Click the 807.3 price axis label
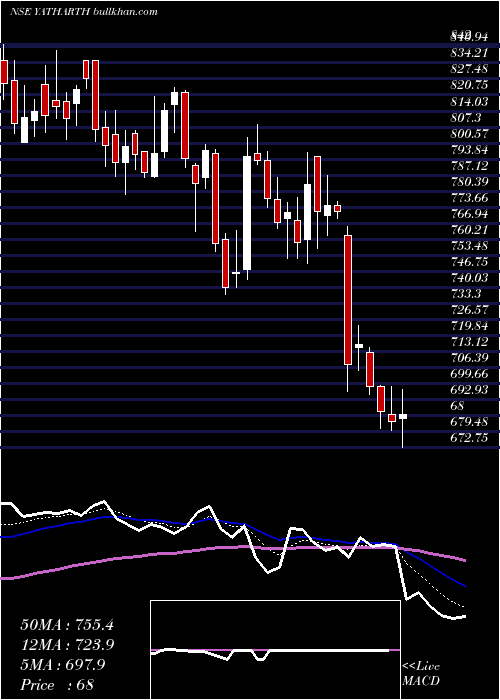This screenshot has width=500, height=700. 466,118
